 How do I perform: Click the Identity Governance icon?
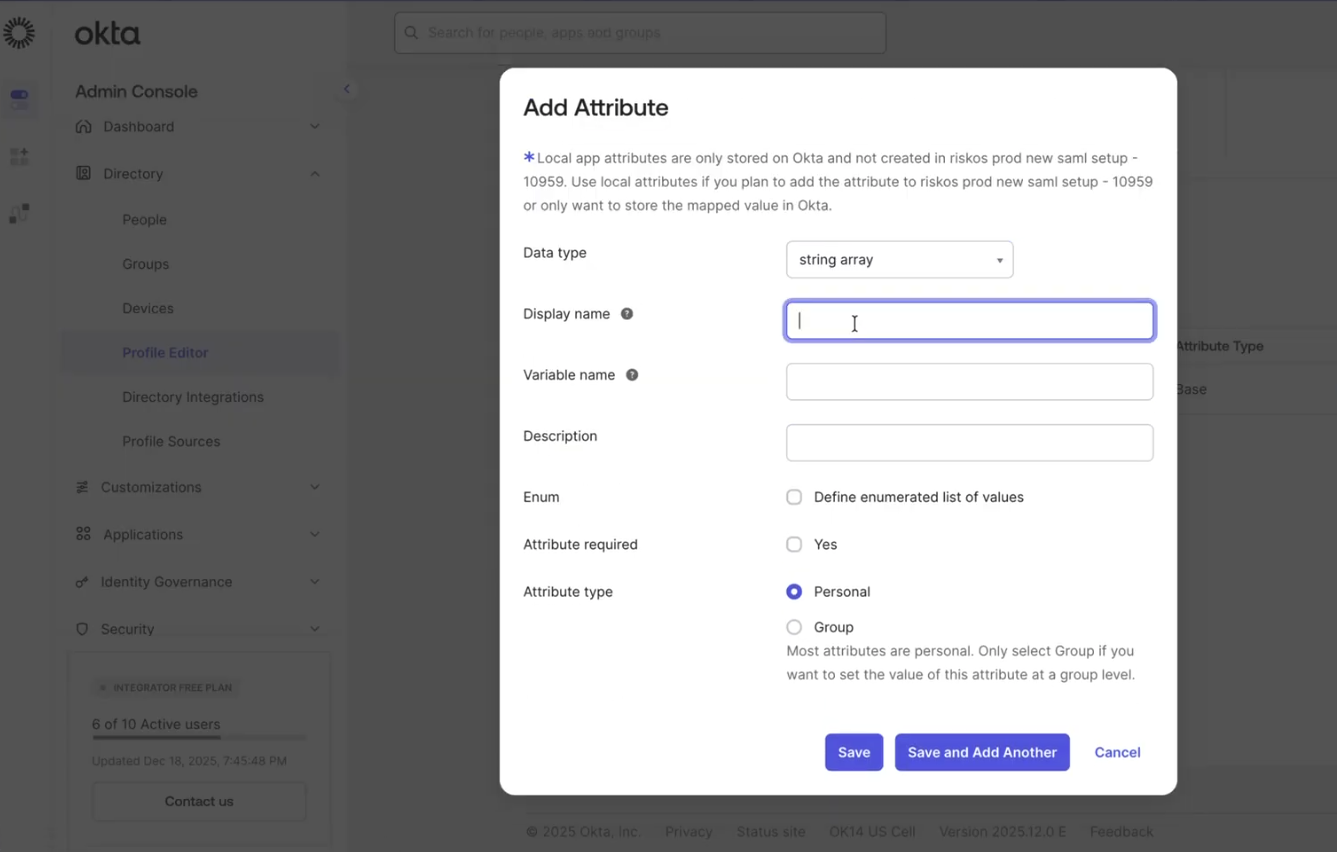82,582
